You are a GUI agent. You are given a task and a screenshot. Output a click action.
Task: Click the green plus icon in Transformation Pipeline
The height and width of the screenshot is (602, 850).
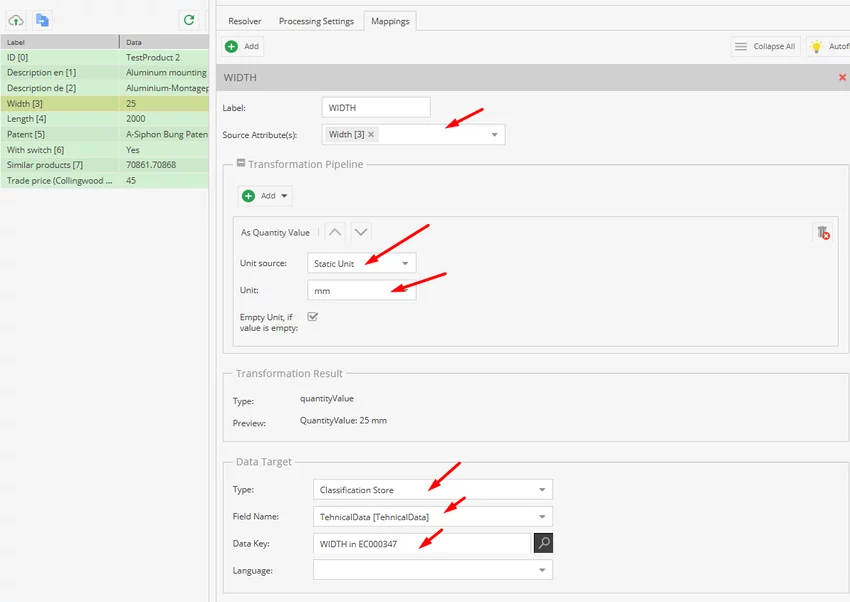248,196
